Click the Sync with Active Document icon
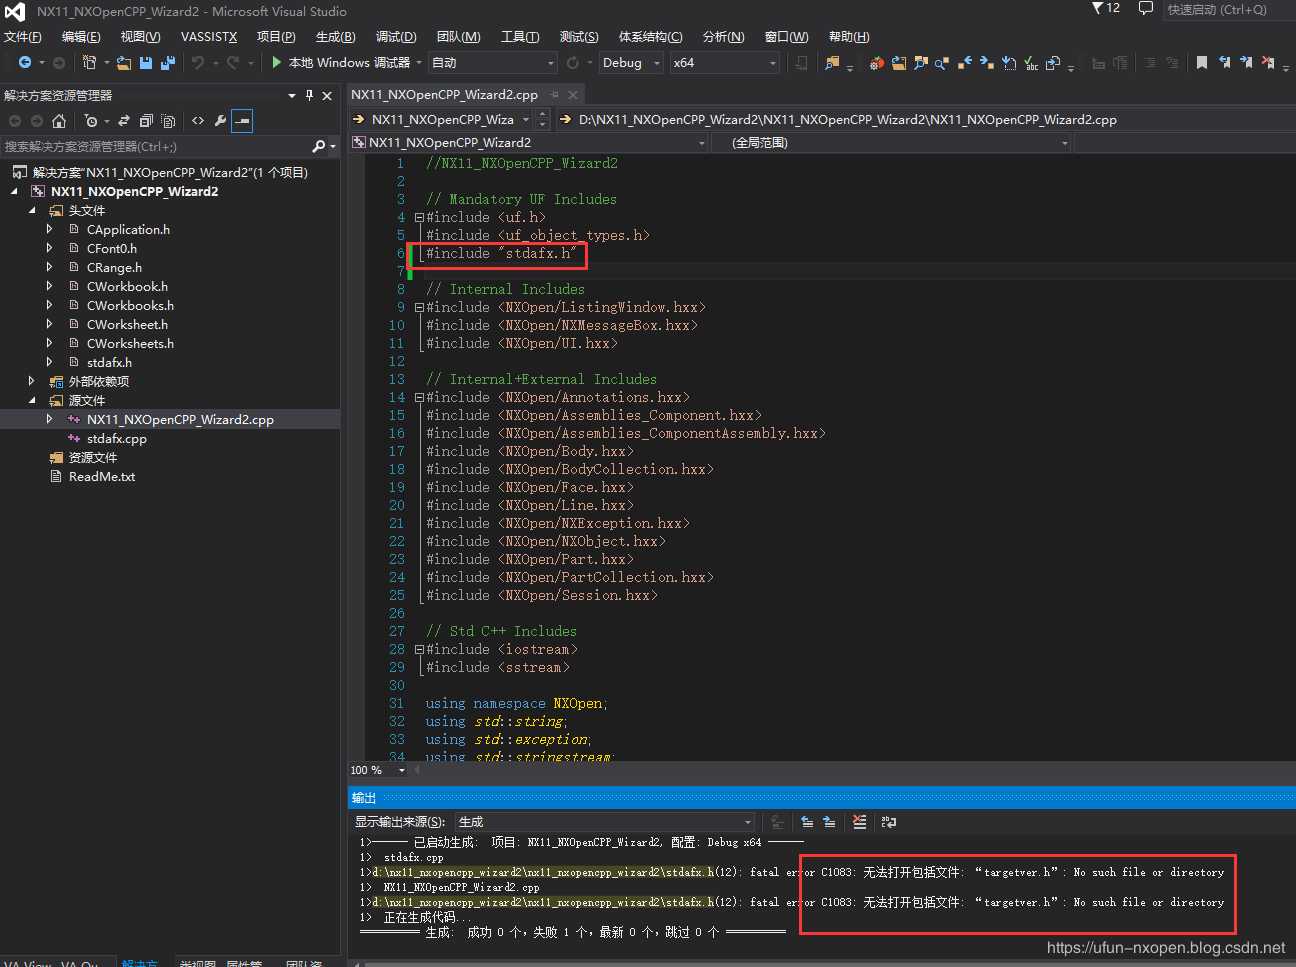 coord(124,121)
